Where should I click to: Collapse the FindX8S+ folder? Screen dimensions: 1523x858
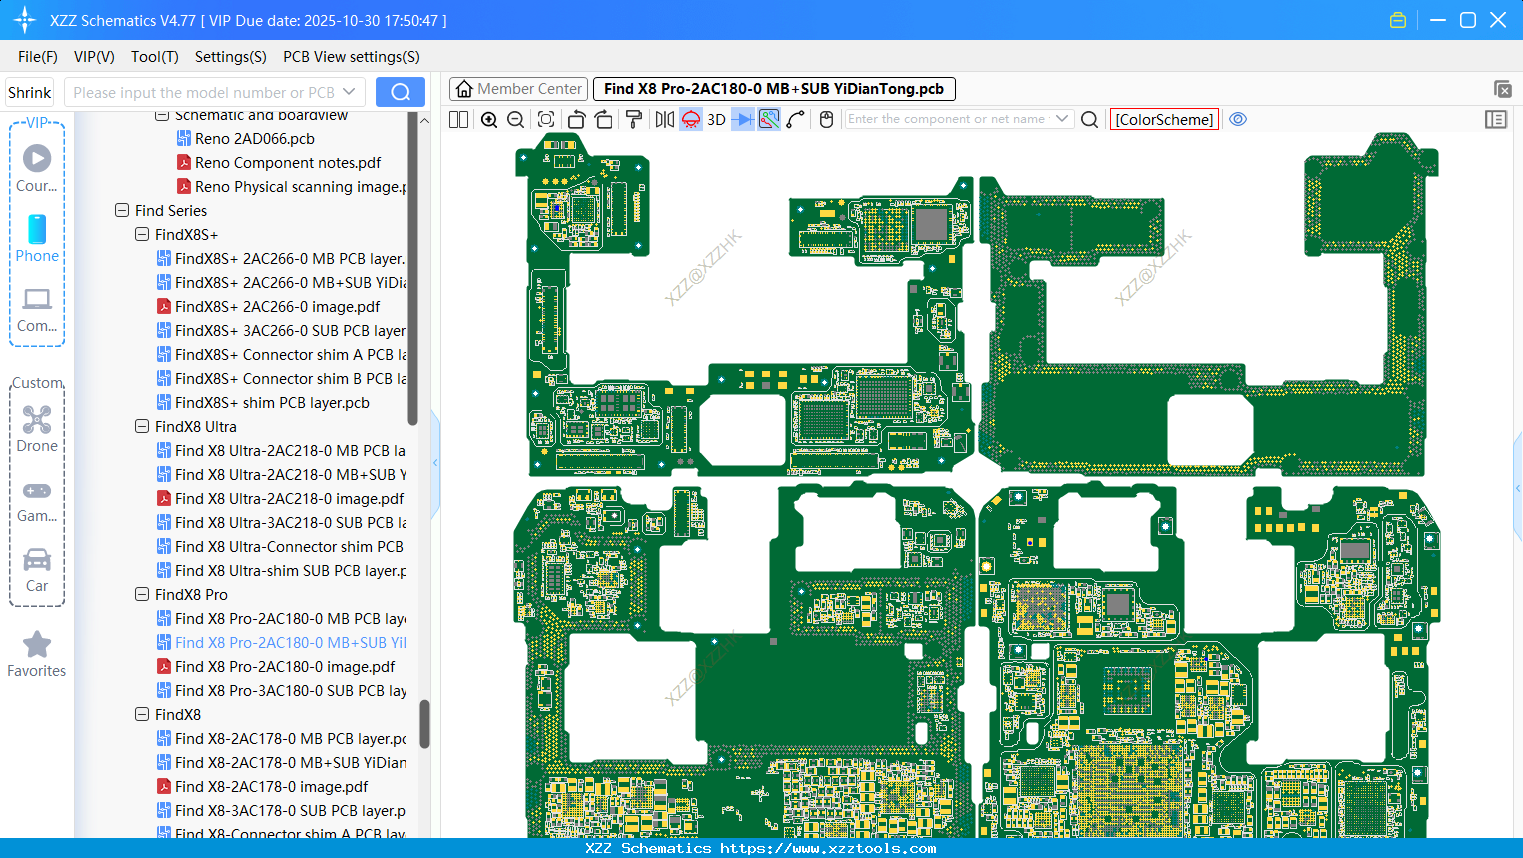[142, 235]
